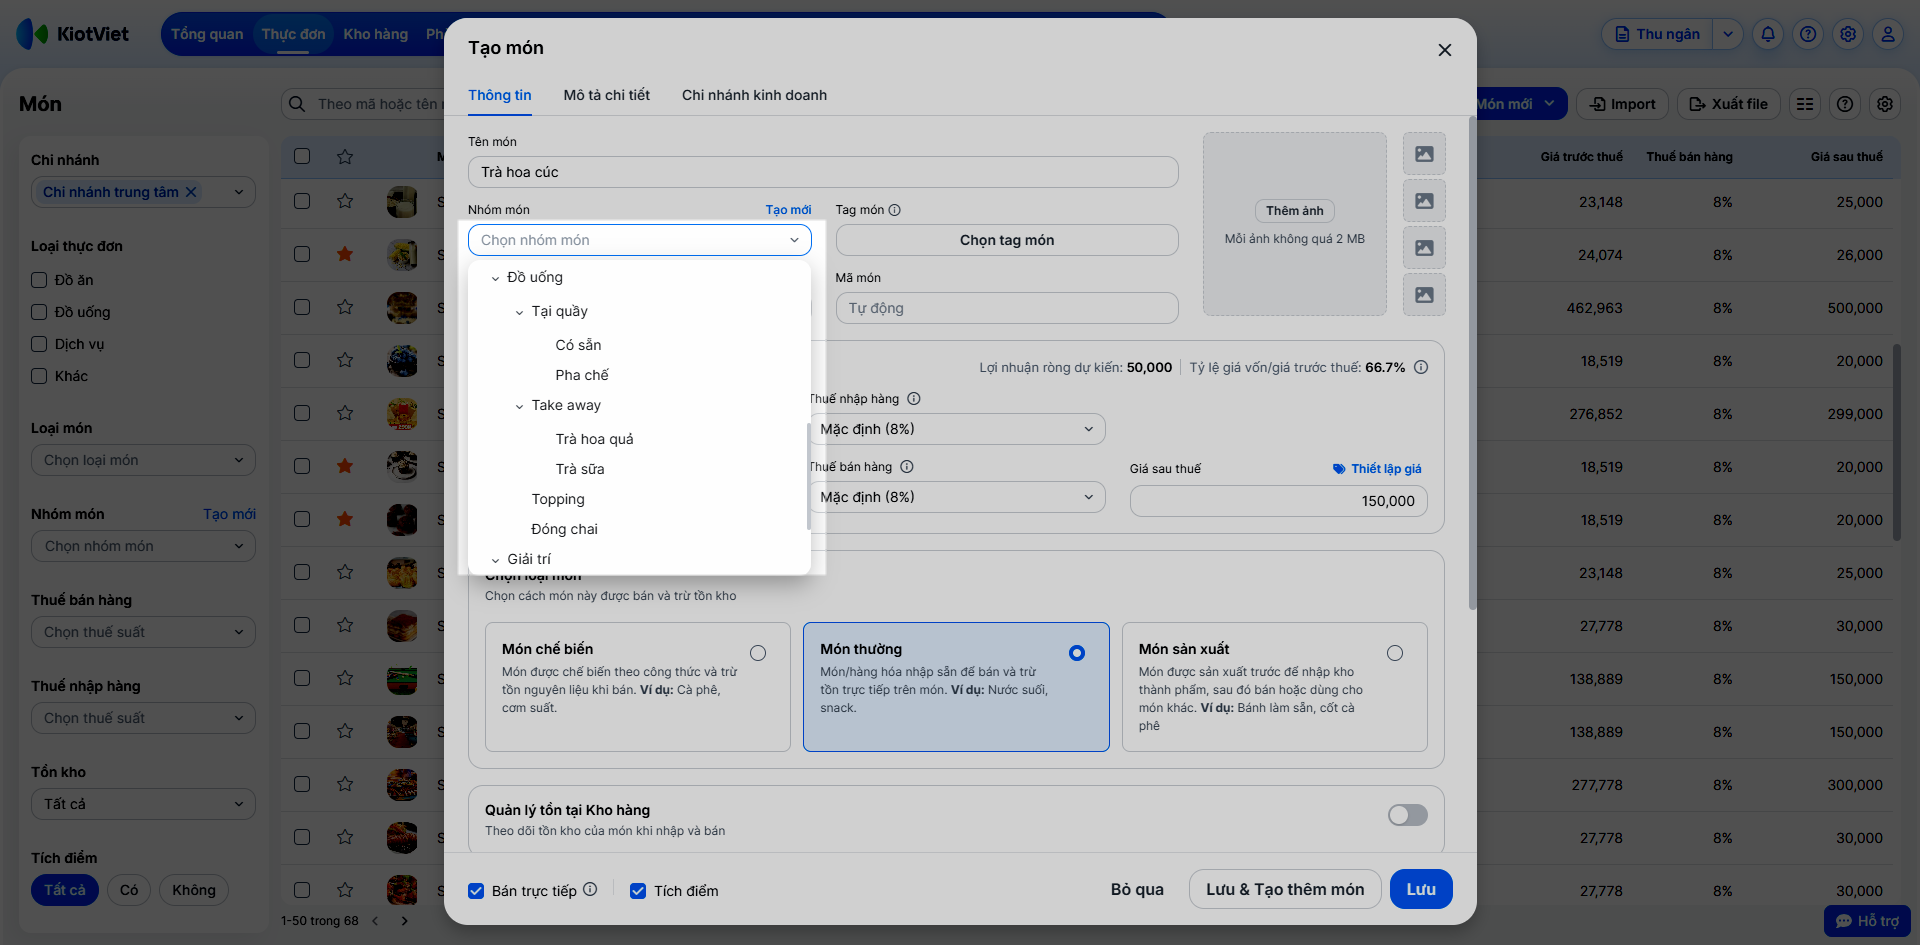Open the Thuế nhập hàng Mặc định dropdown
1920x945 pixels.
pos(957,429)
